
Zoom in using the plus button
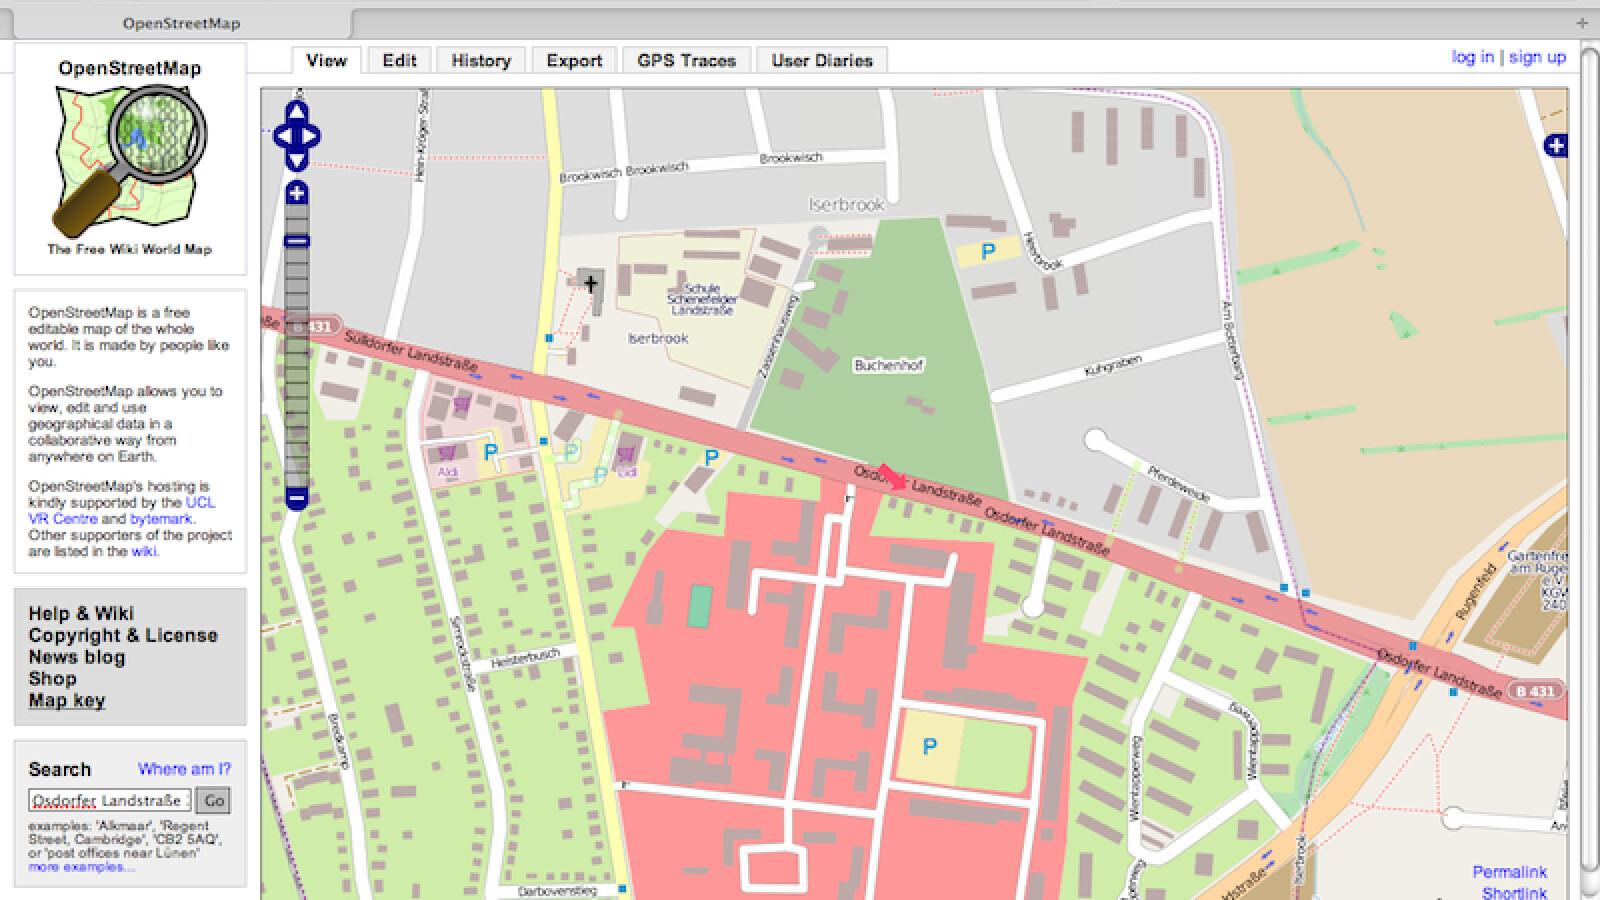297,192
